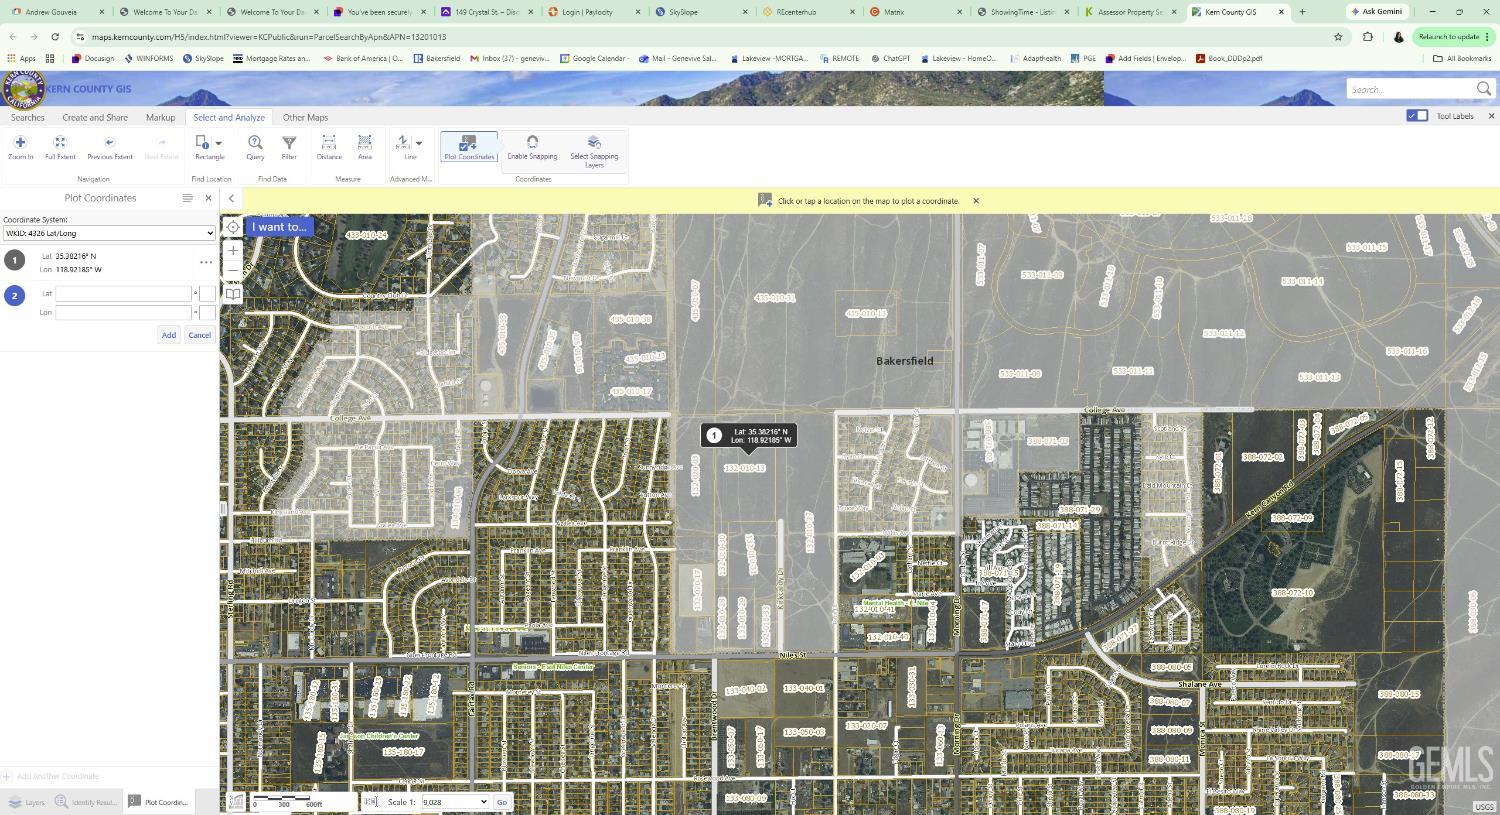Collapse the side panel with the arrow

231,198
